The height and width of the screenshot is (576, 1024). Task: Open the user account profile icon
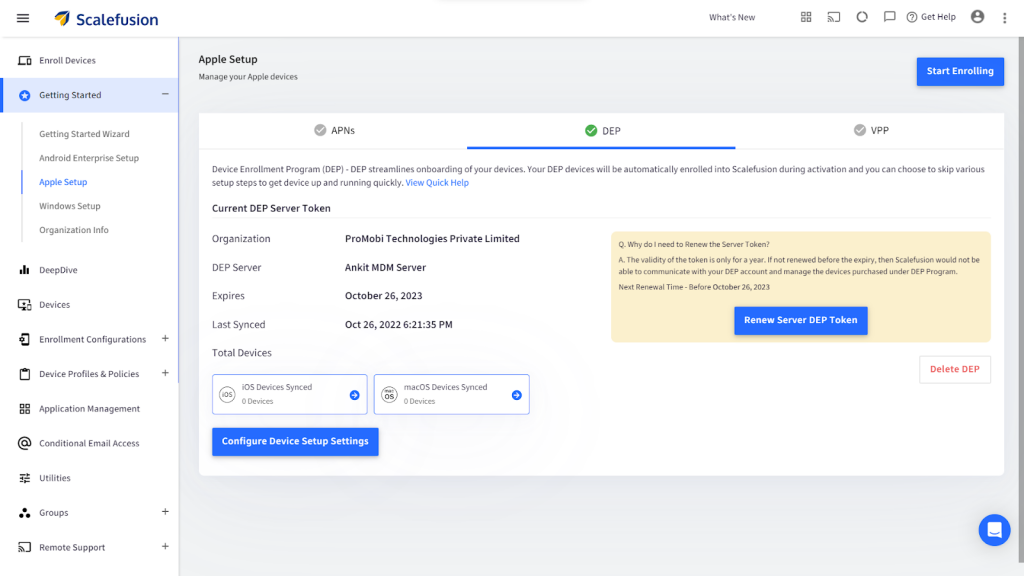[x=977, y=17]
